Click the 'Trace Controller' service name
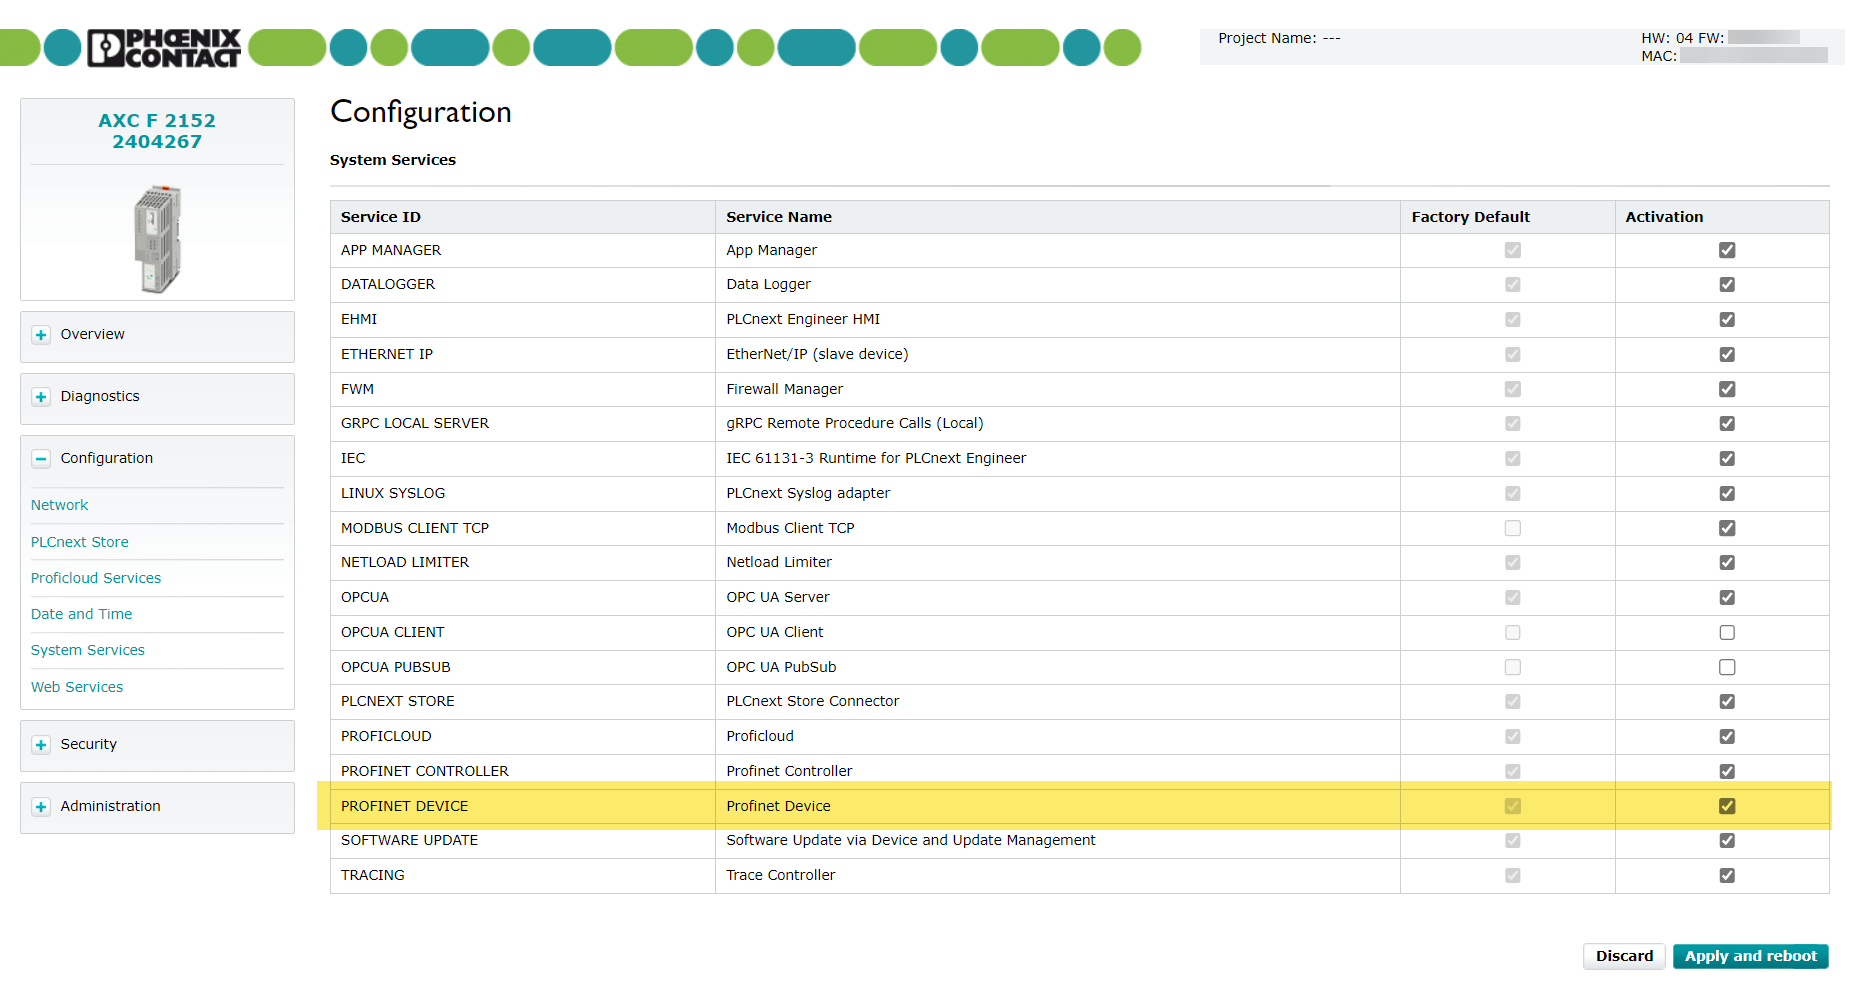 point(780,875)
